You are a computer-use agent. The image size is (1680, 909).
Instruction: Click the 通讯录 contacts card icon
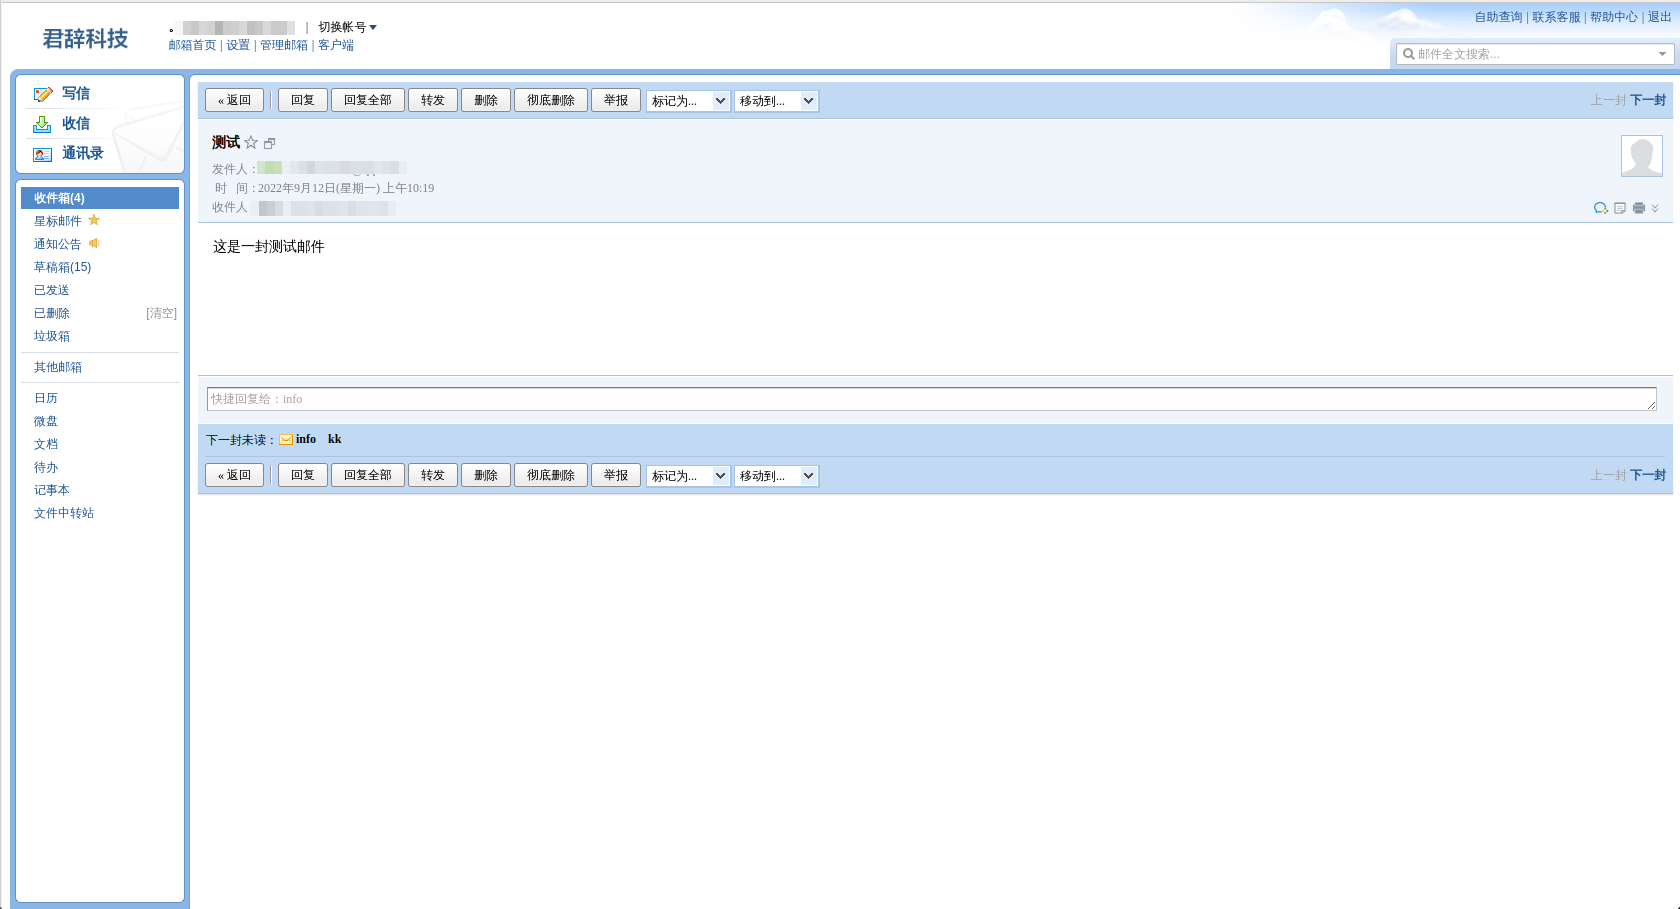42,154
